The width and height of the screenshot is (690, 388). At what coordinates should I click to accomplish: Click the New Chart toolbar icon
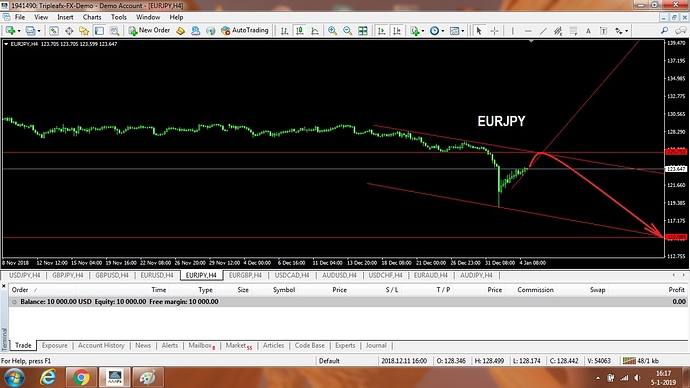(x=10, y=31)
